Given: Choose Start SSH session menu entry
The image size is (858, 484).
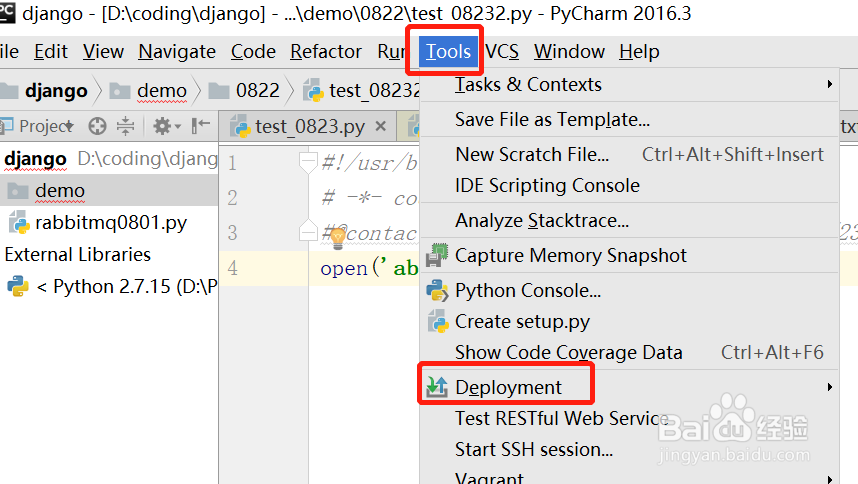Looking at the screenshot, I should pyautogui.click(x=534, y=449).
